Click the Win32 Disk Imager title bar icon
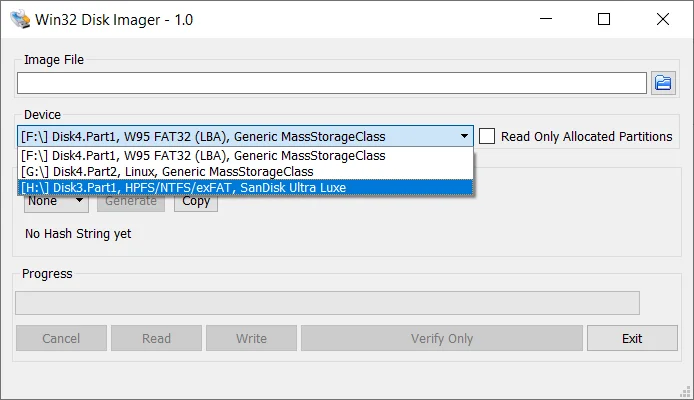Screen dimensions: 694x400 pyautogui.click(x=20, y=19)
